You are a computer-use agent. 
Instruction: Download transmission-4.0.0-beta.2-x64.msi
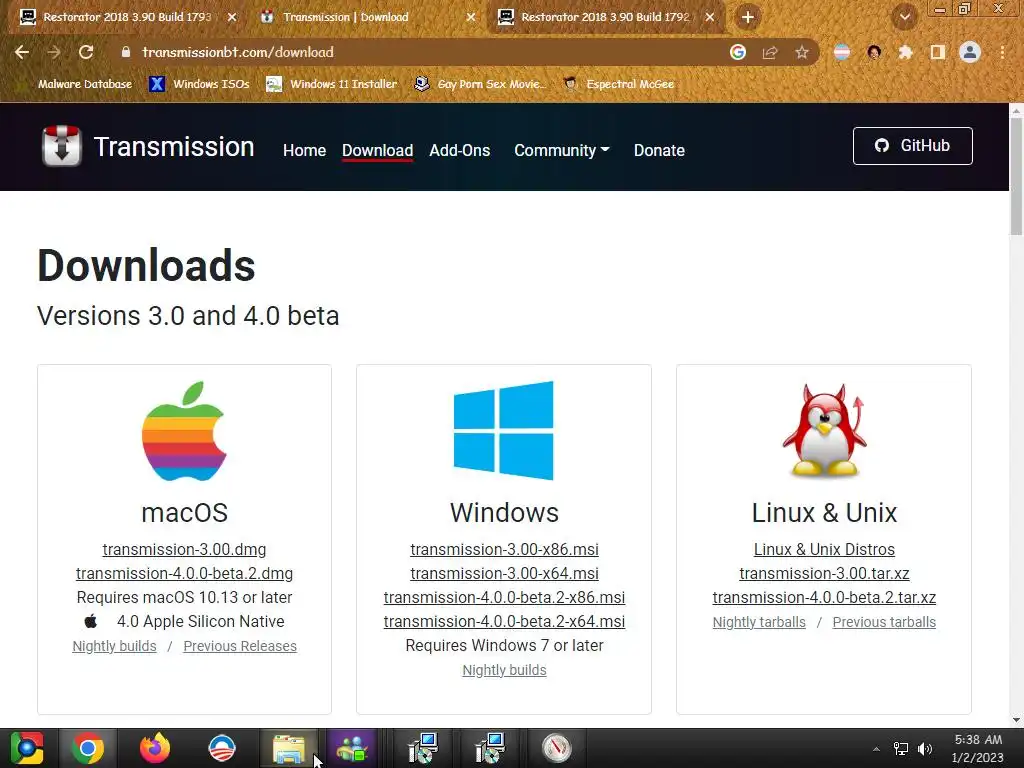tap(504, 622)
